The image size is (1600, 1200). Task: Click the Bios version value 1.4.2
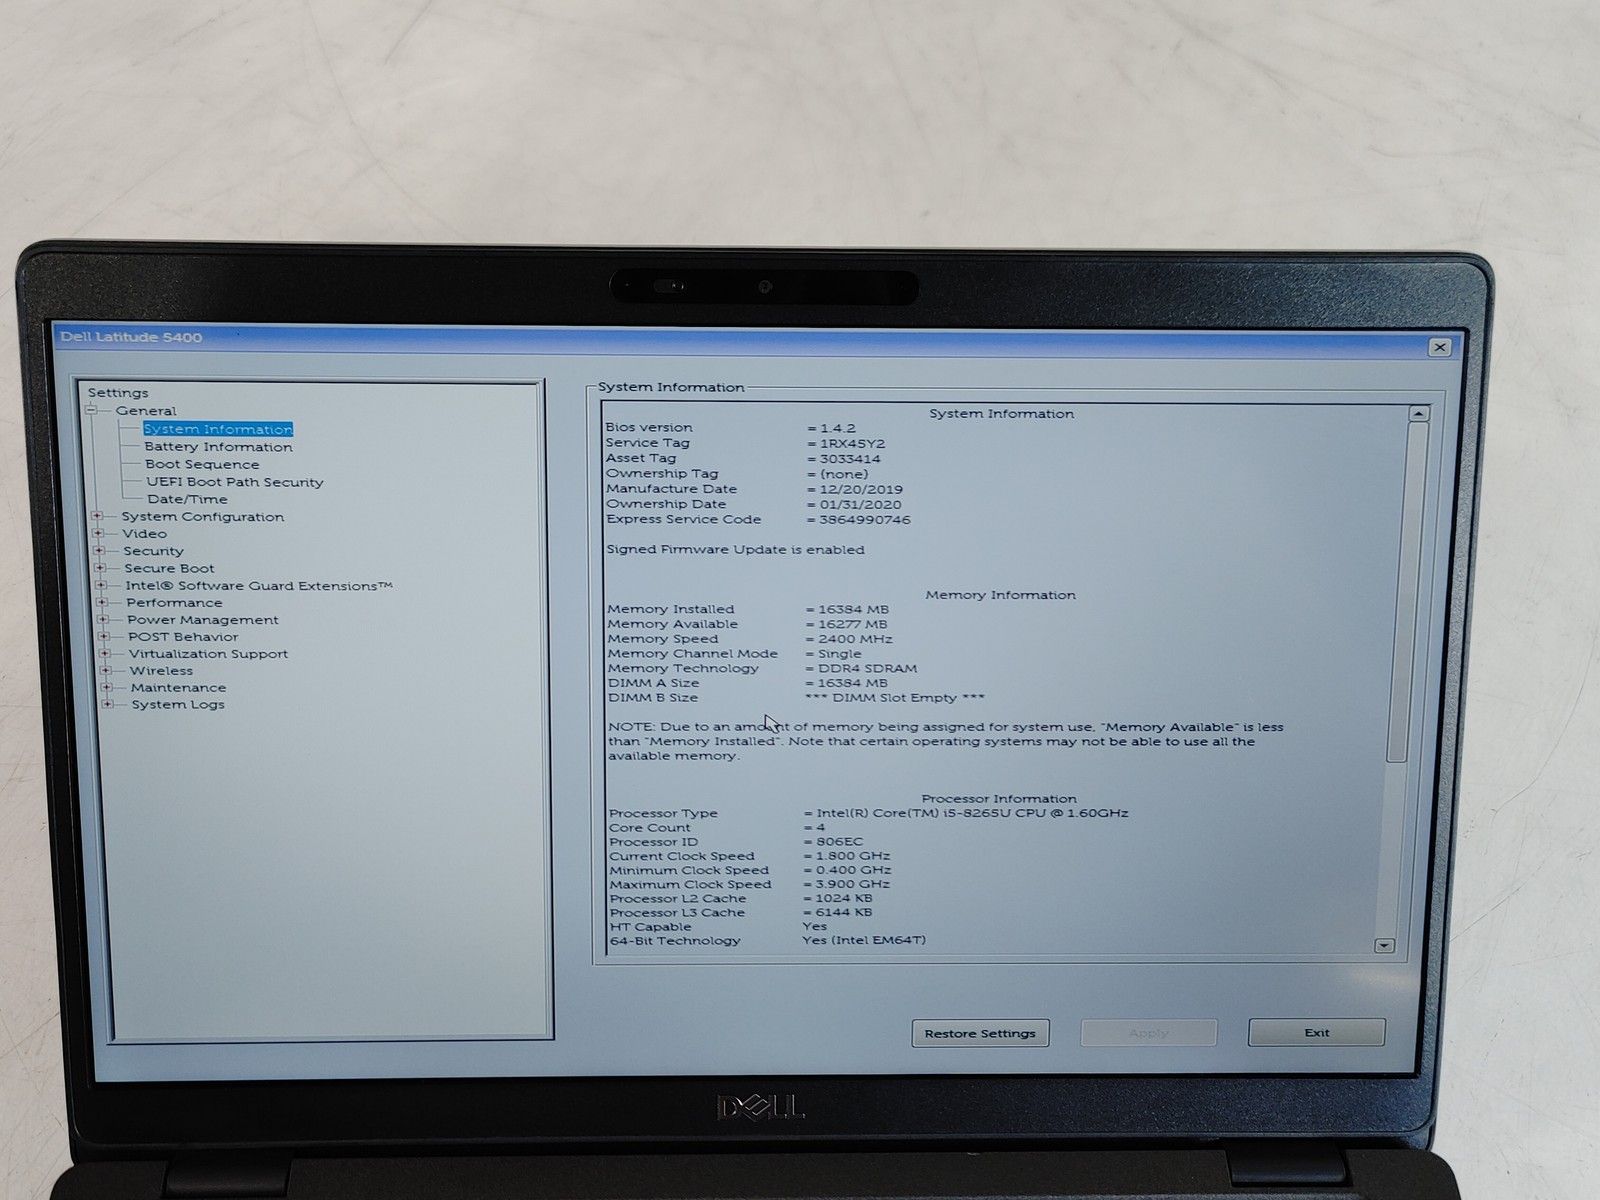coord(838,428)
